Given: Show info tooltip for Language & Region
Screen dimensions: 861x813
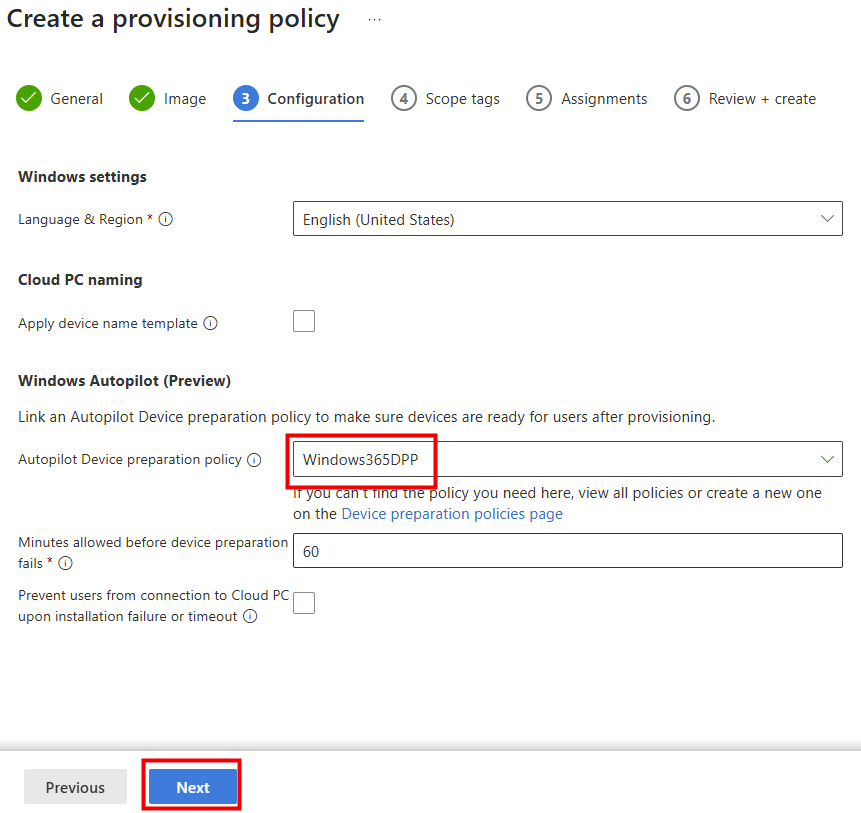Looking at the screenshot, I should 165,219.
